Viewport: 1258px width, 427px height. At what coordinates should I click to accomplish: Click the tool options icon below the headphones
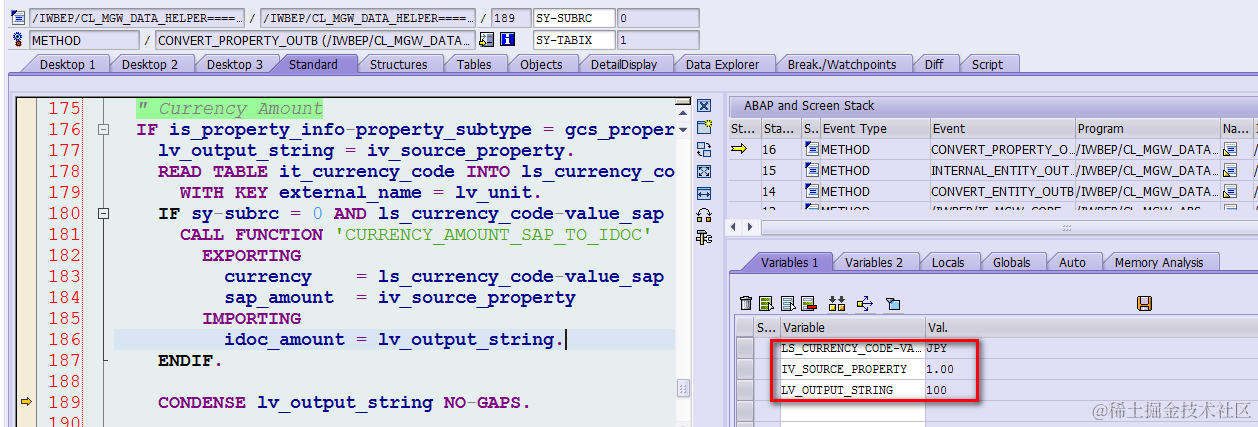tap(703, 237)
